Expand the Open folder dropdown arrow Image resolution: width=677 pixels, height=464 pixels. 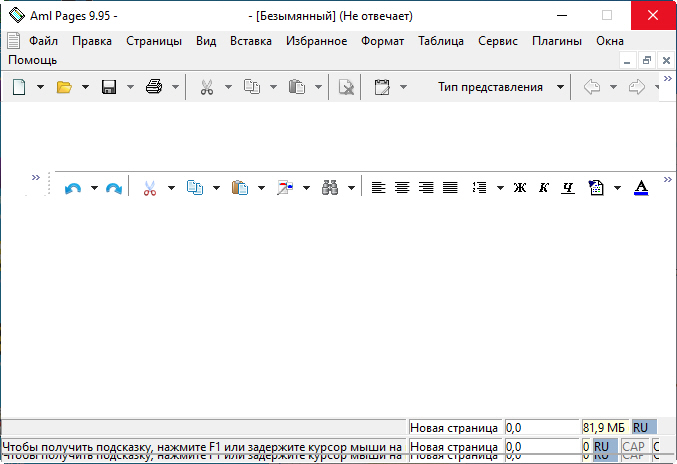[85, 87]
